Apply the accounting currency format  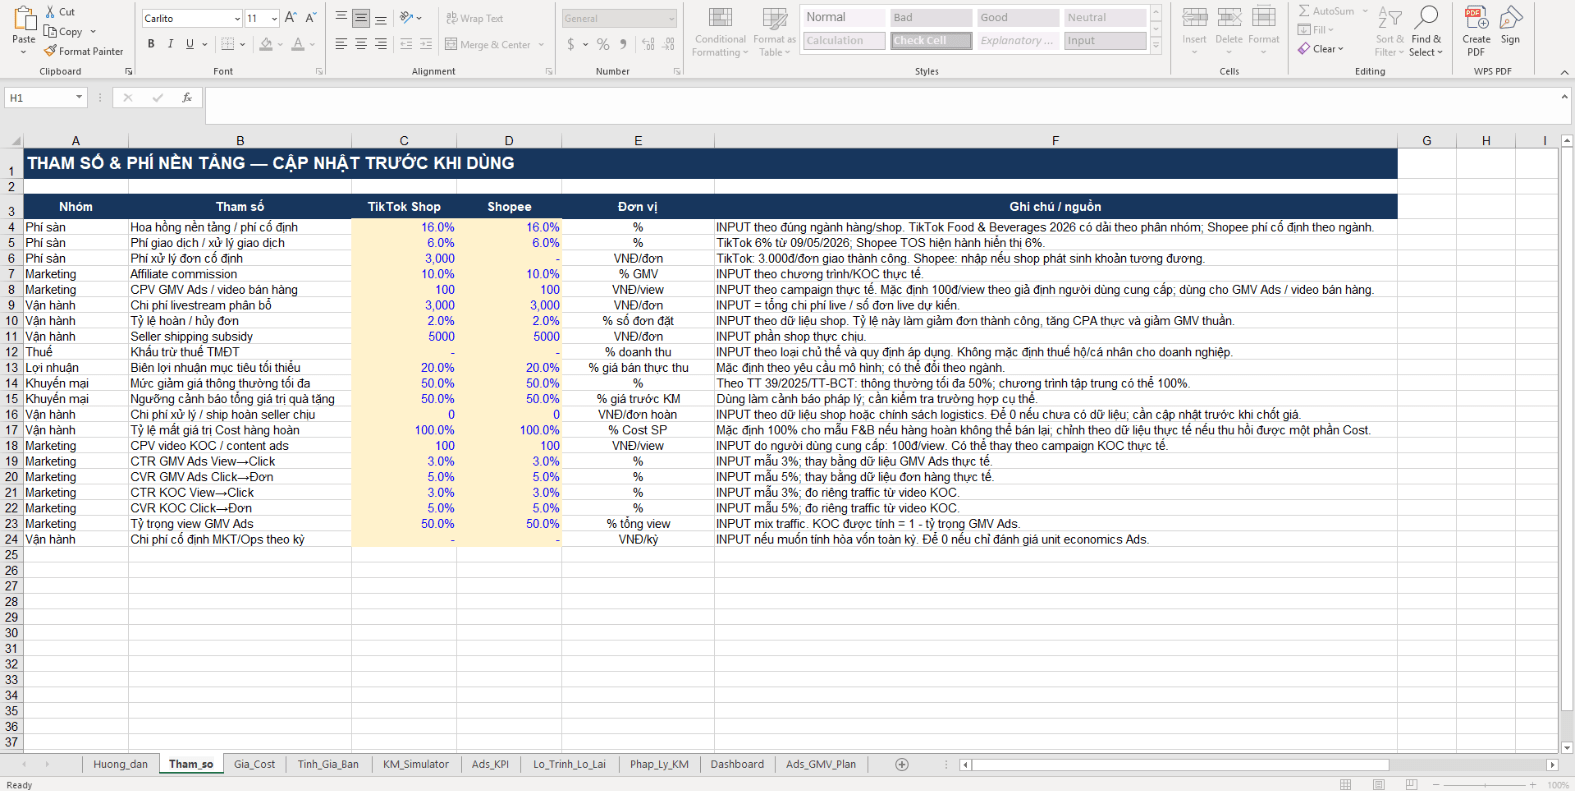pos(571,44)
